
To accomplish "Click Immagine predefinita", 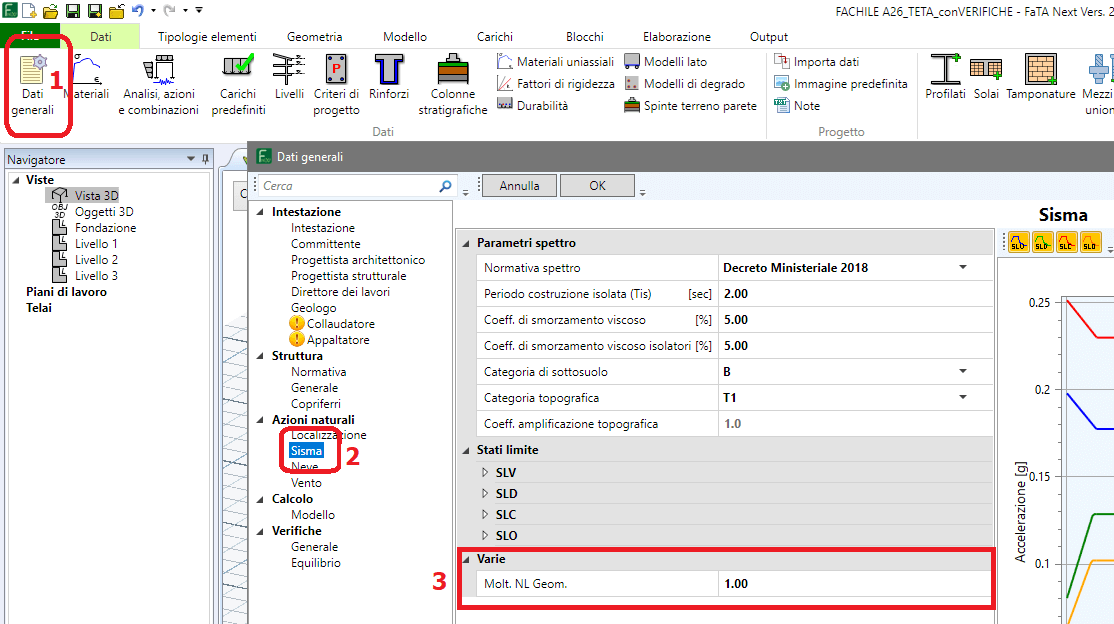I will [840, 84].
